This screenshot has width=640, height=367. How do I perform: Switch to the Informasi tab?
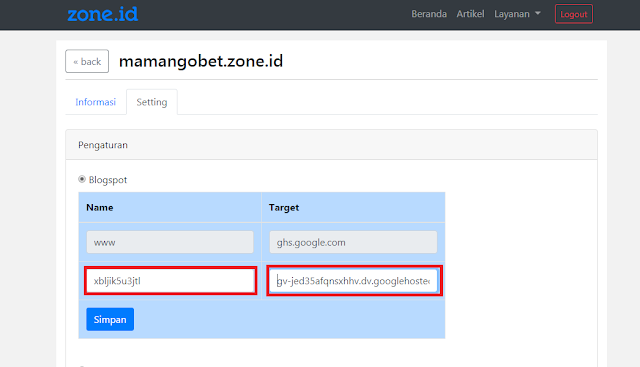[x=96, y=102]
